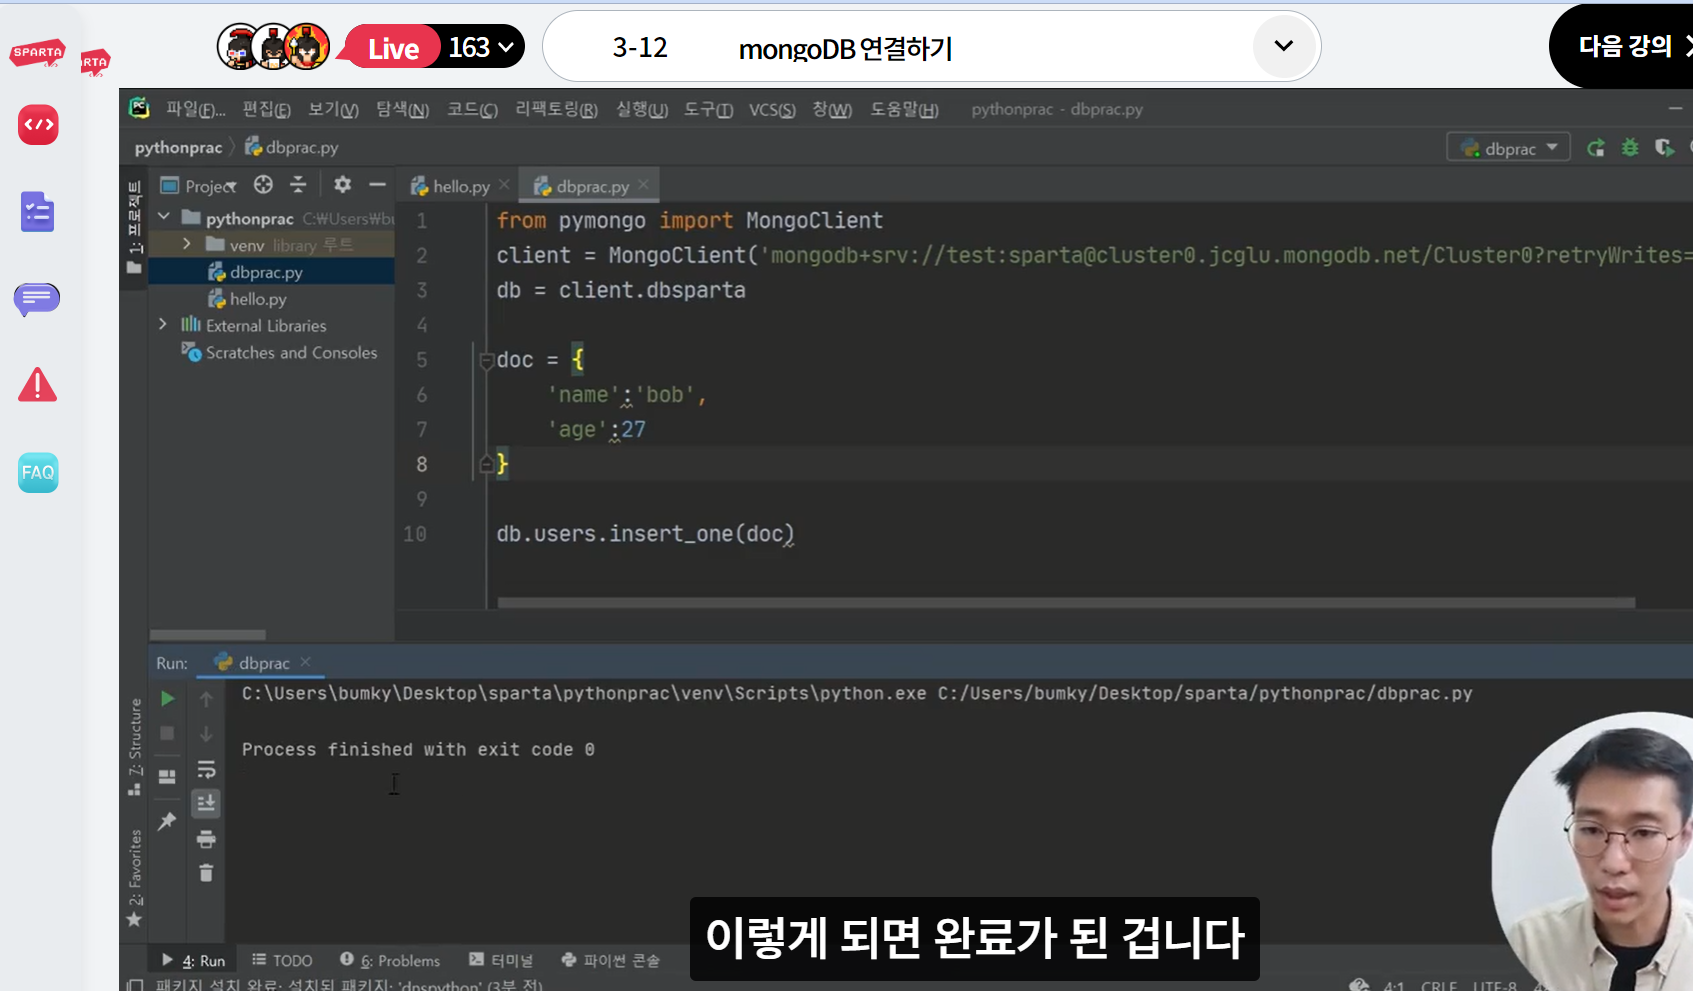Open the dbprac run configuration dropdown
1693x991 pixels.
(x=1508, y=148)
